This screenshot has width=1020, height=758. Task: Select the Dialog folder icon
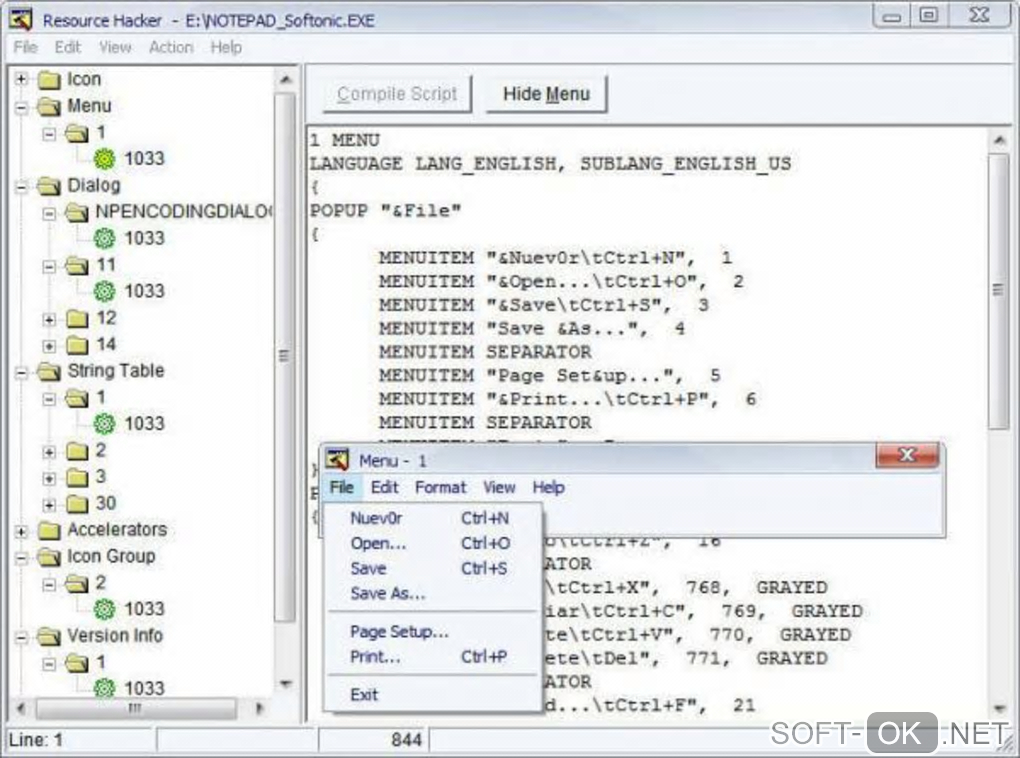click(49, 185)
